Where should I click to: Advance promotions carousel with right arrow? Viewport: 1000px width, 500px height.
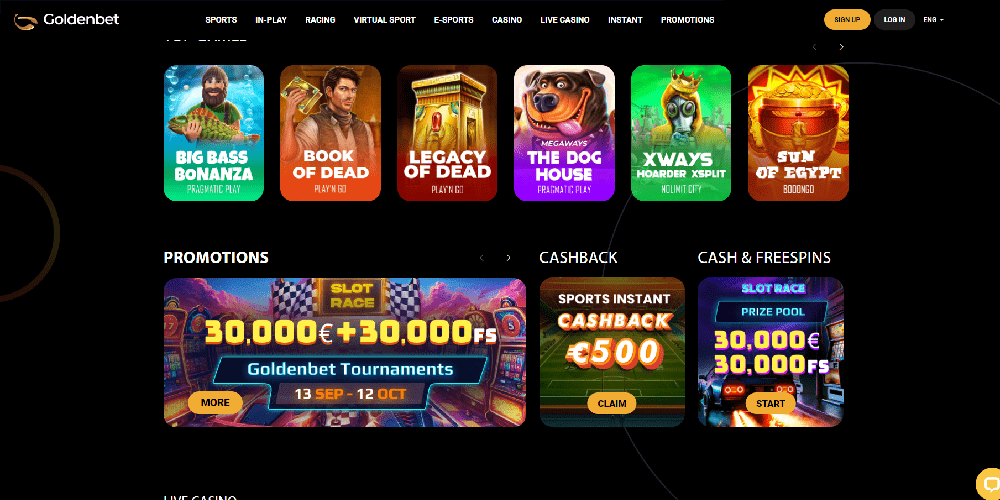[x=508, y=258]
